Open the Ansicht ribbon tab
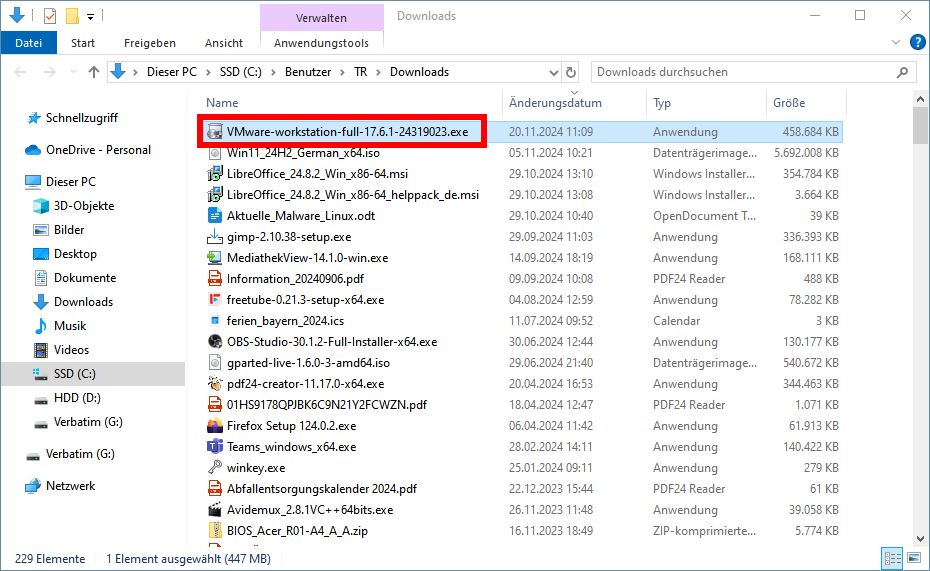930x571 pixels. coord(224,43)
